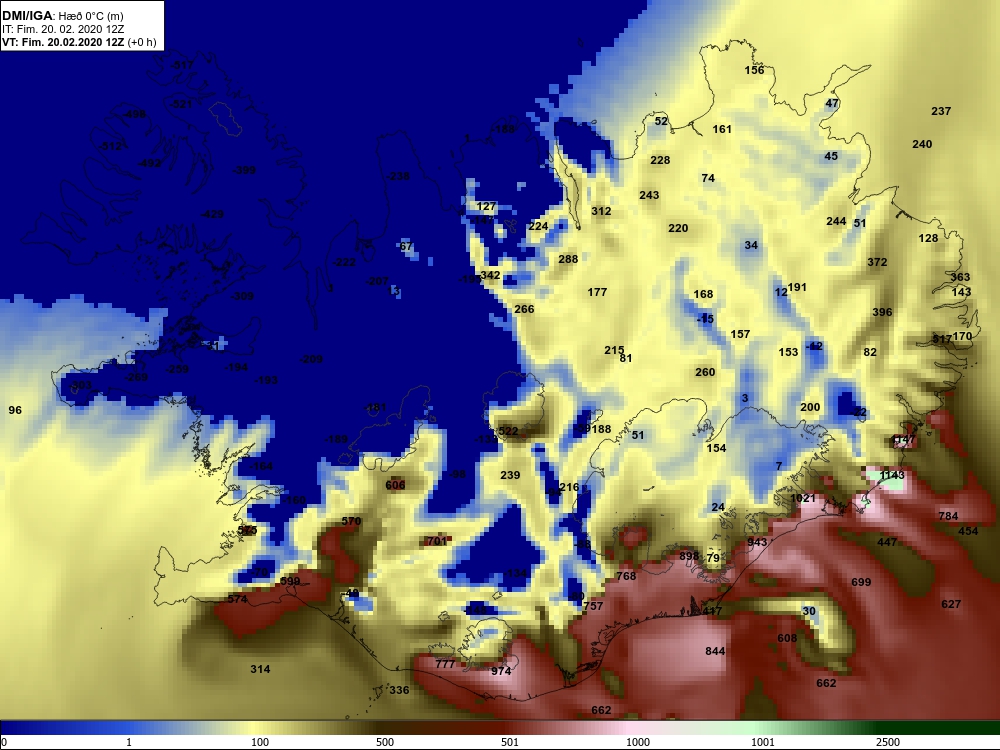This screenshot has width=1000, height=750.
Task: Click the map value 372
Action: pos(878,262)
